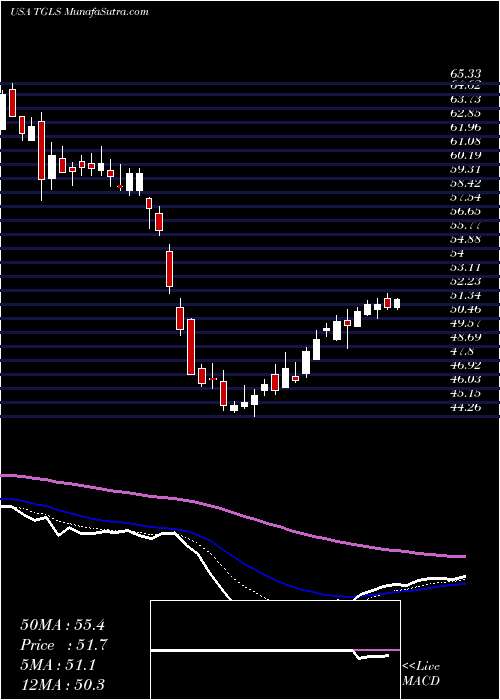
Task: Click the 57.54 price axis value
Action: [466, 197]
